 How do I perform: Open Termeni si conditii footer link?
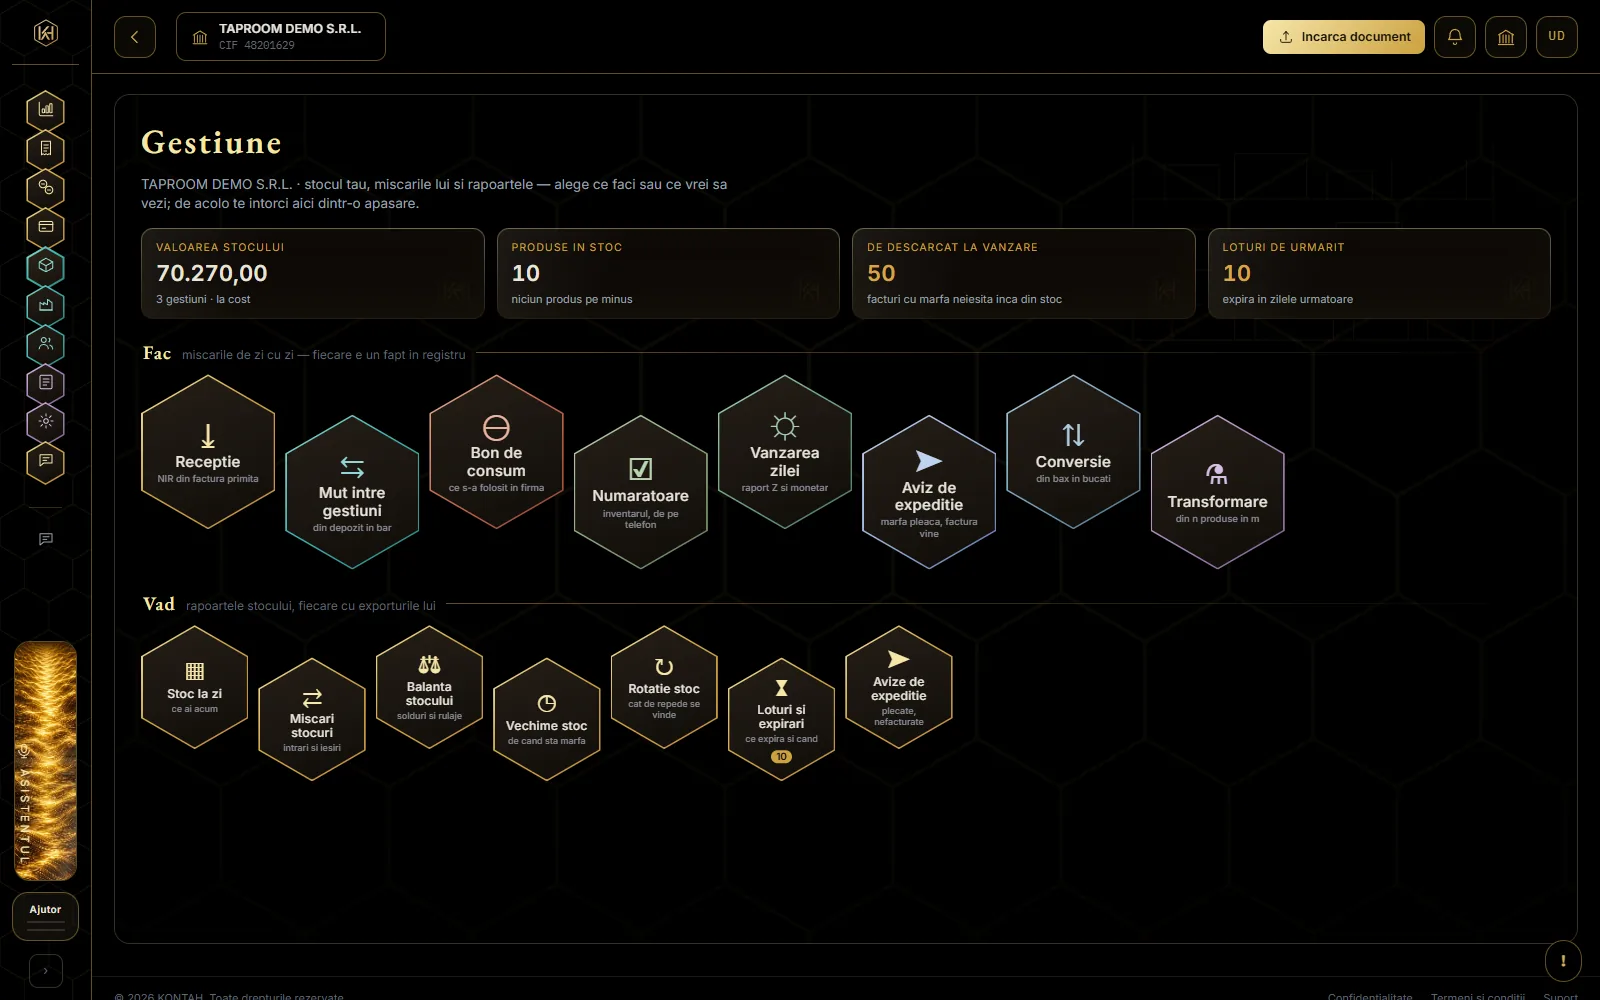pos(1478,996)
